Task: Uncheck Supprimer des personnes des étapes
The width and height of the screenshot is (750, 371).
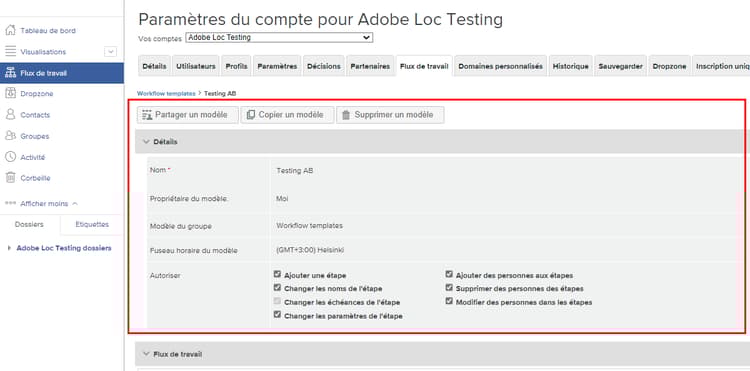Action: (449, 288)
